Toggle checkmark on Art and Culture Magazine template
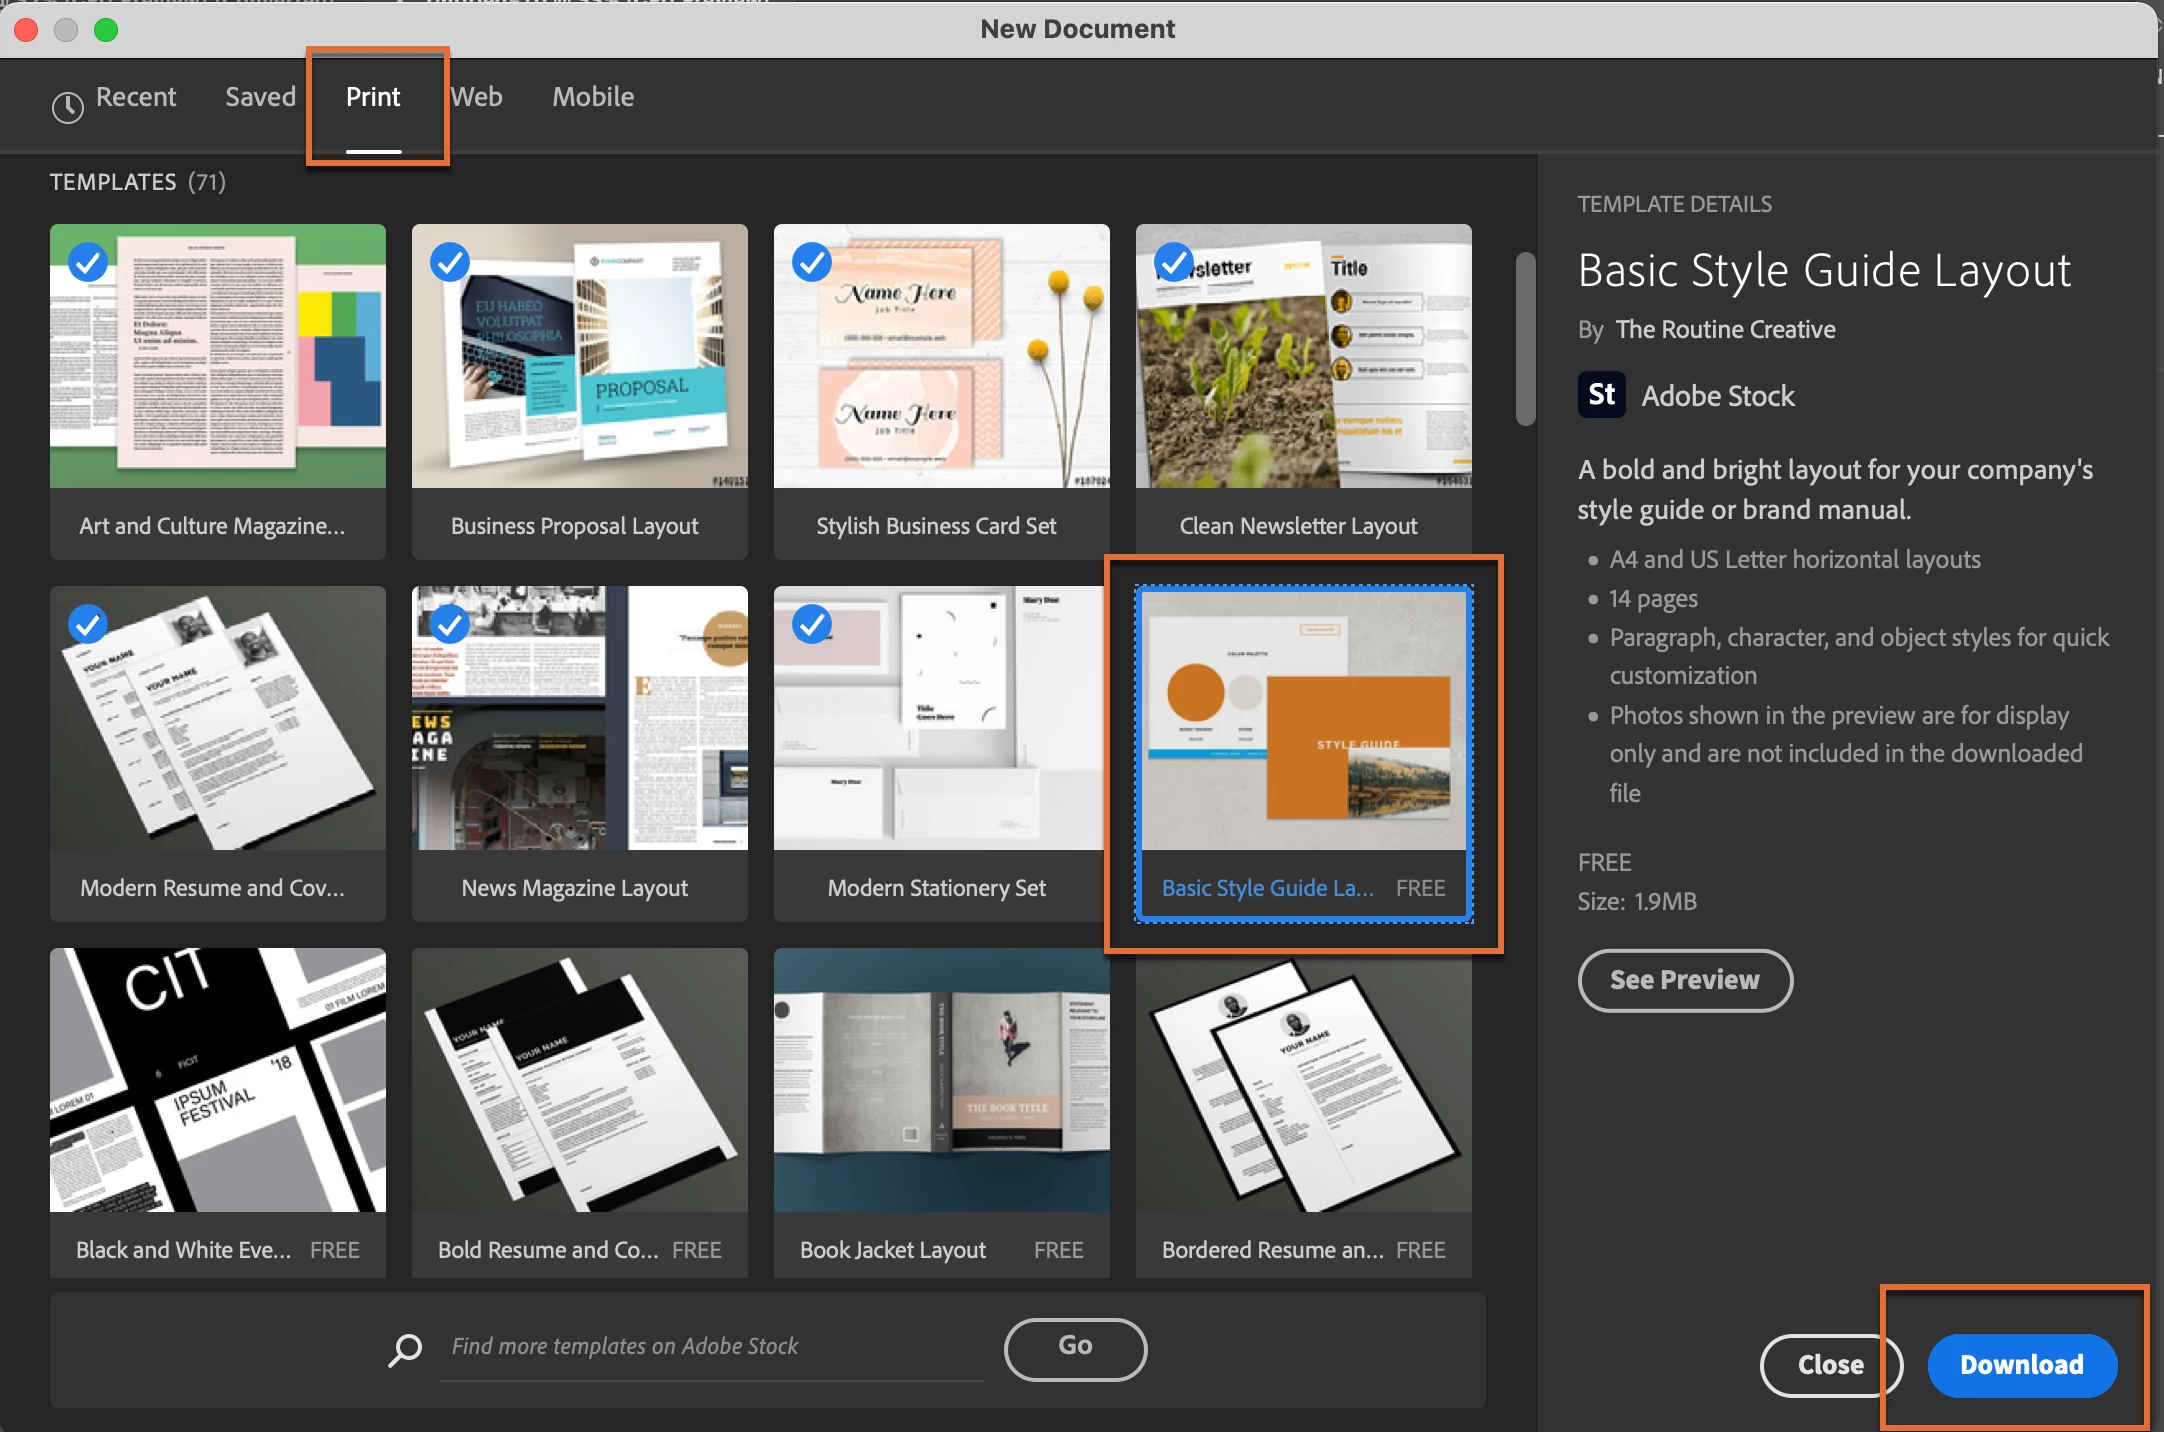 pos(88,263)
